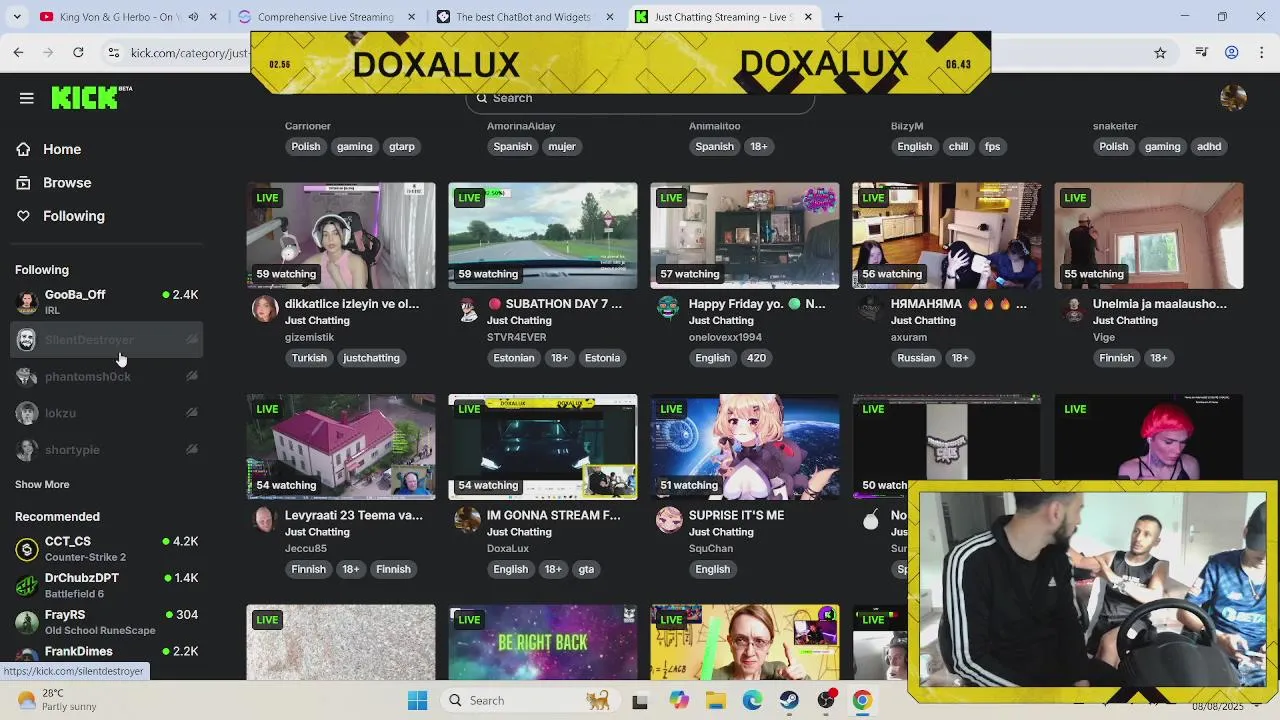Open the user profile avatar menu
The image size is (1280, 720).
(x=1233, y=97)
